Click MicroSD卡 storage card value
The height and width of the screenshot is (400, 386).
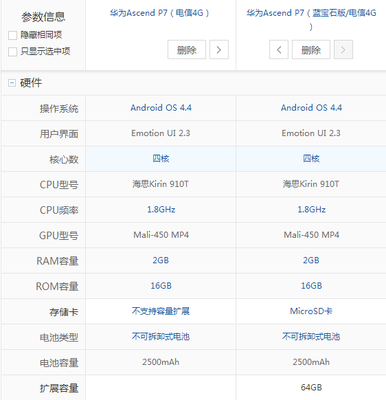click(311, 311)
